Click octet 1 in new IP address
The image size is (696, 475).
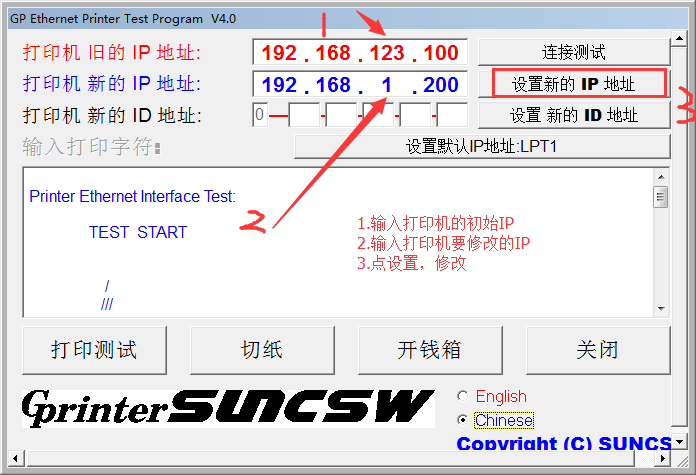[387, 85]
